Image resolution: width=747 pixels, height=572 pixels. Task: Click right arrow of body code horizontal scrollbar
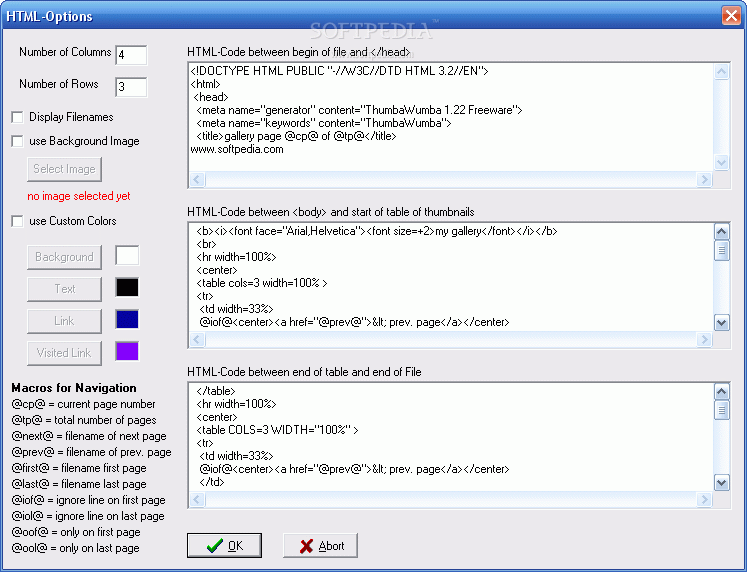[704, 340]
